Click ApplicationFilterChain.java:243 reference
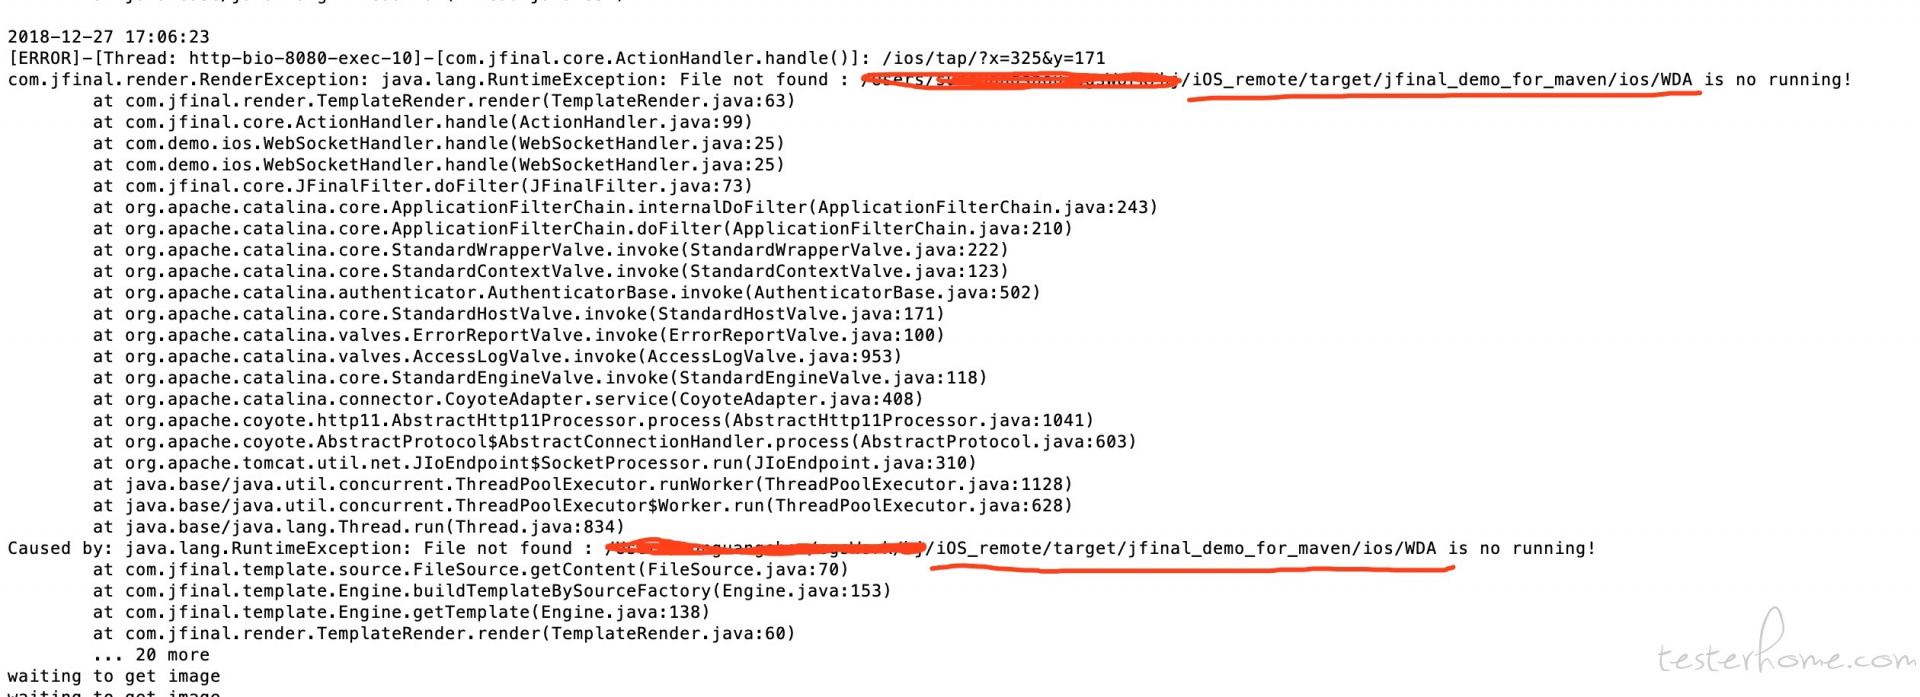Image resolution: width=1920 pixels, height=697 pixels. pyautogui.click(x=983, y=207)
